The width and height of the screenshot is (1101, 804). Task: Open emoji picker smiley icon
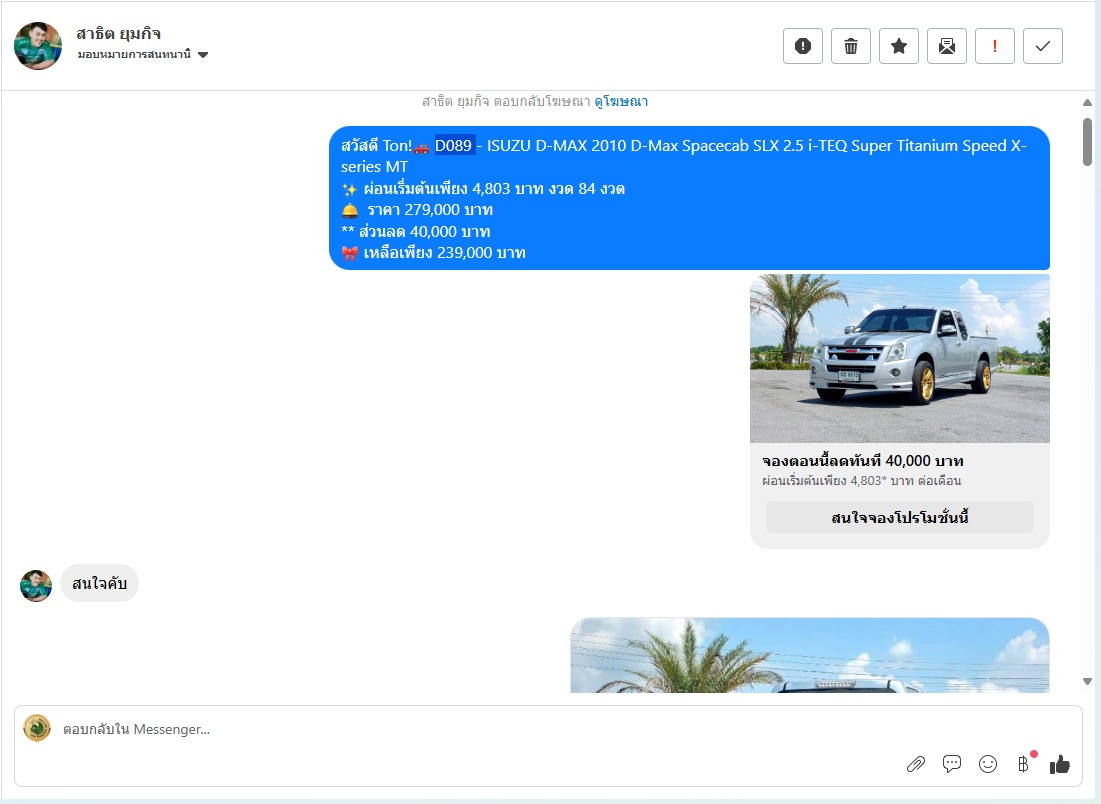click(x=988, y=764)
